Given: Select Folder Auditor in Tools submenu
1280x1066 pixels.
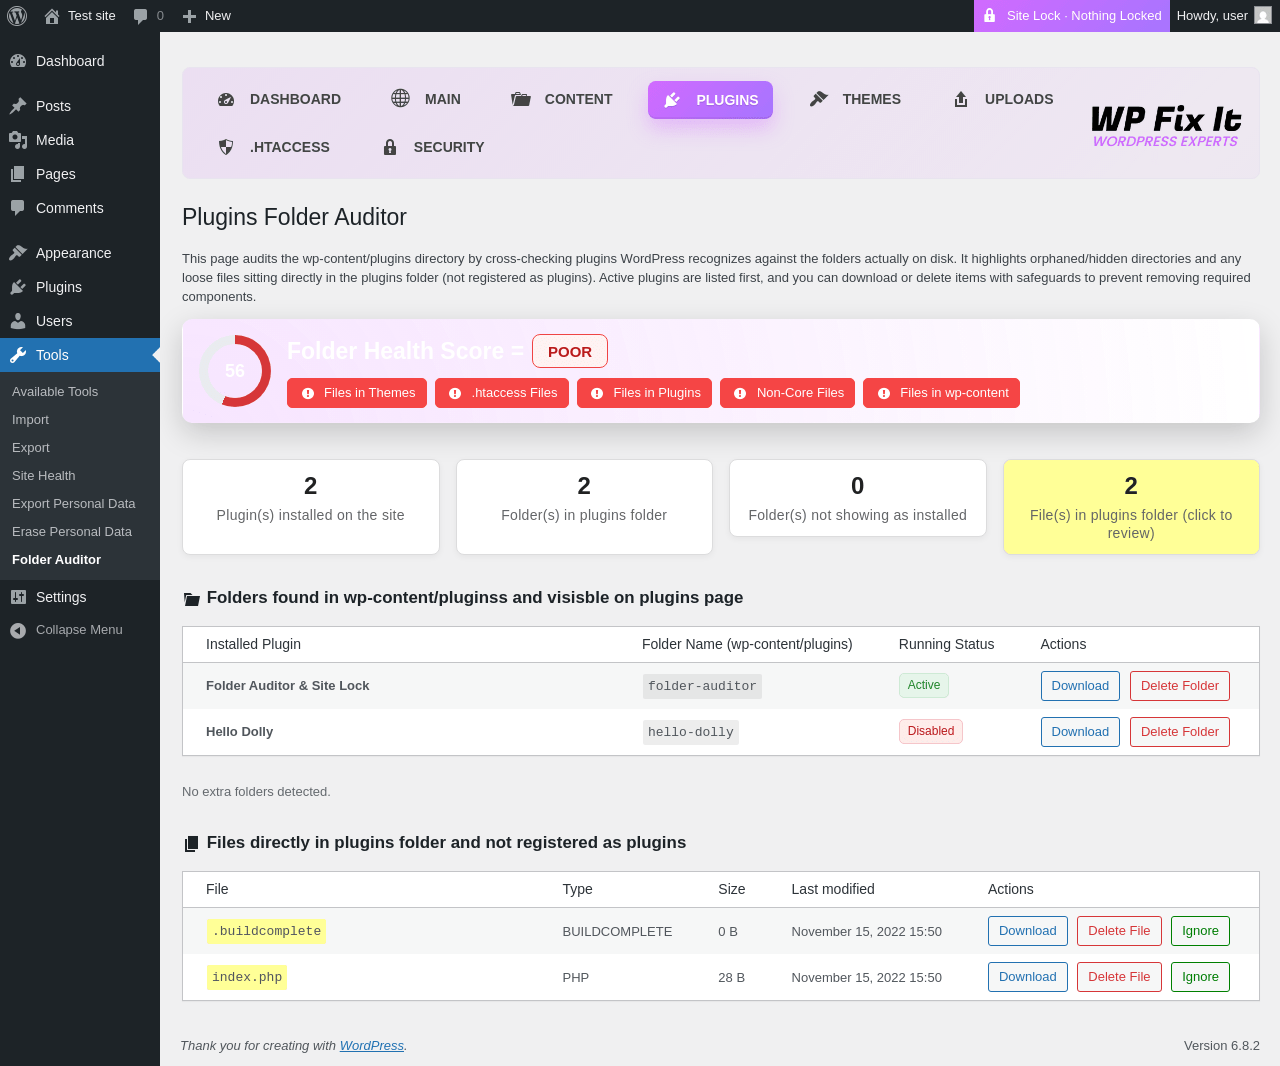Looking at the screenshot, I should pyautogui.click(x=56, y=560).
